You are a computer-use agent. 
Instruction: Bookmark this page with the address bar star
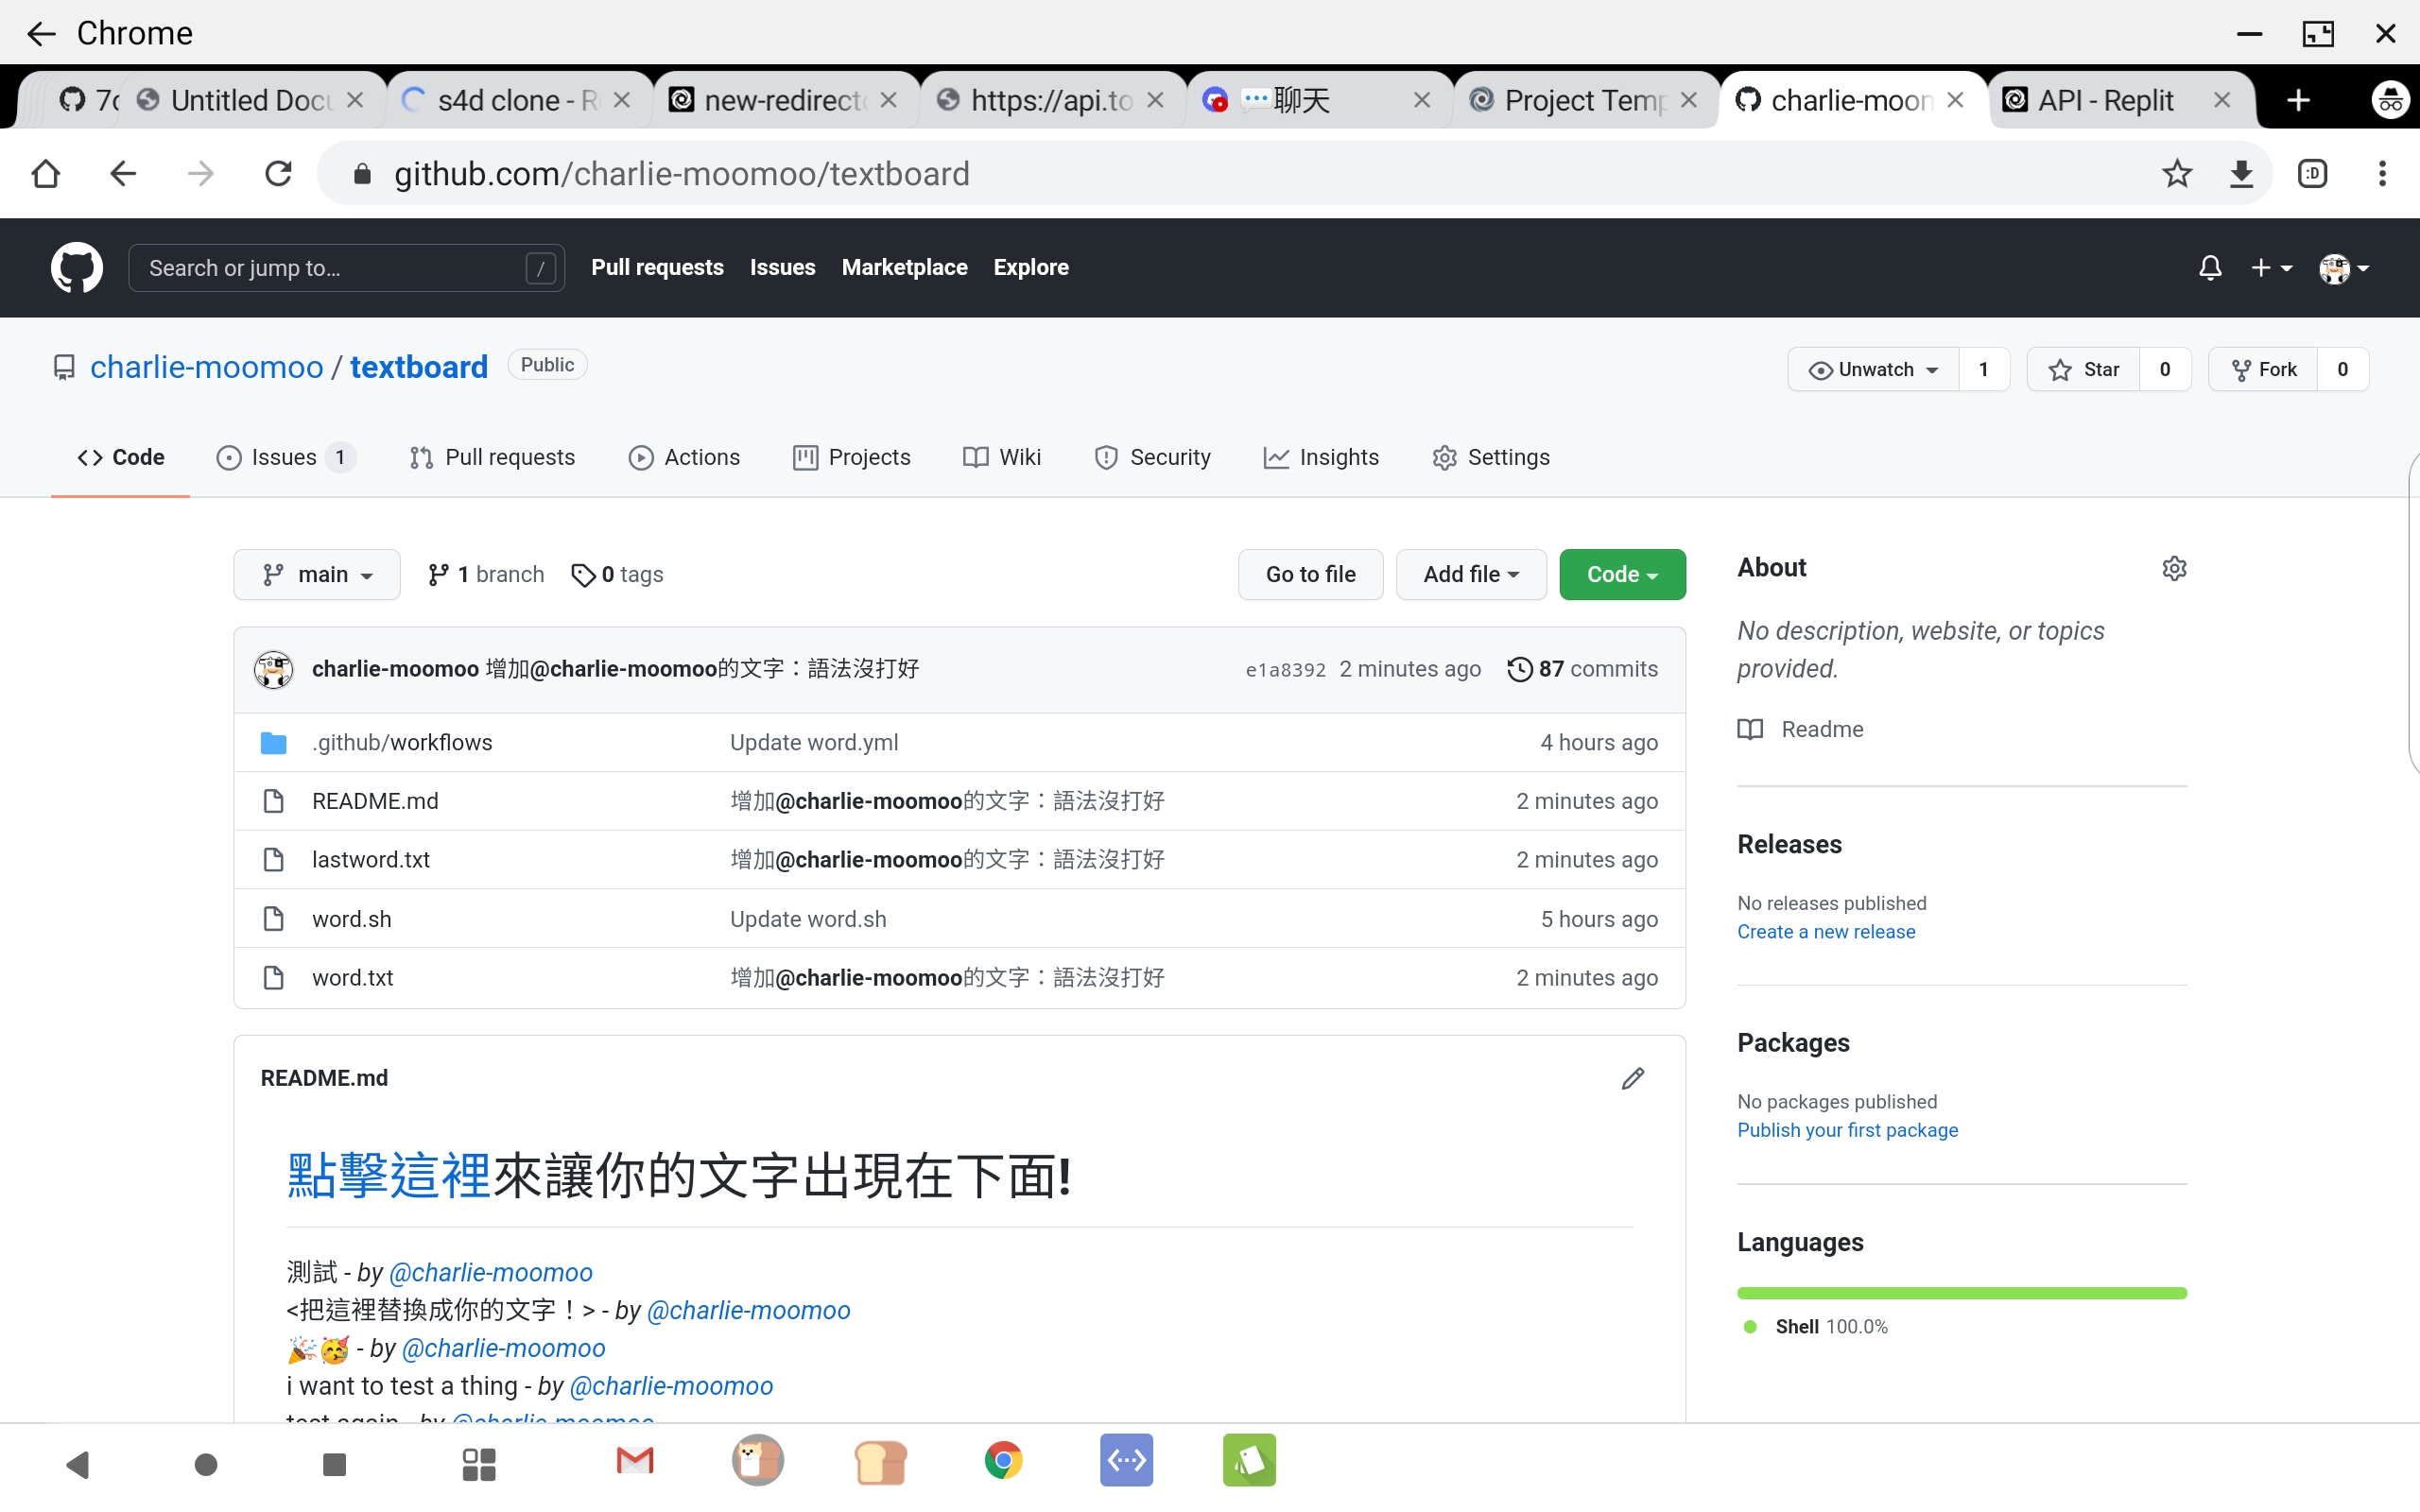click(2177, 173)
